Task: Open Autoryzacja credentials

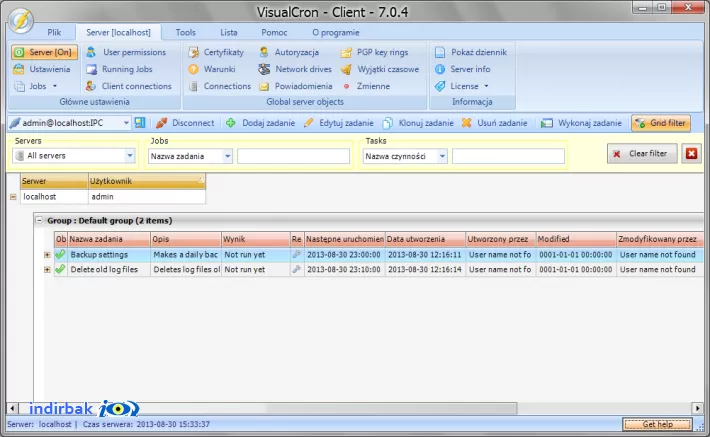Action: point(289,52)
